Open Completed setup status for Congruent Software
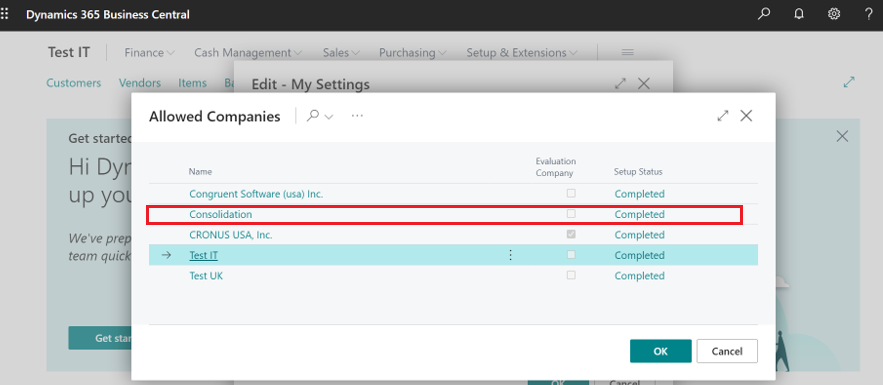883x385 pixels. click(639, 194)
